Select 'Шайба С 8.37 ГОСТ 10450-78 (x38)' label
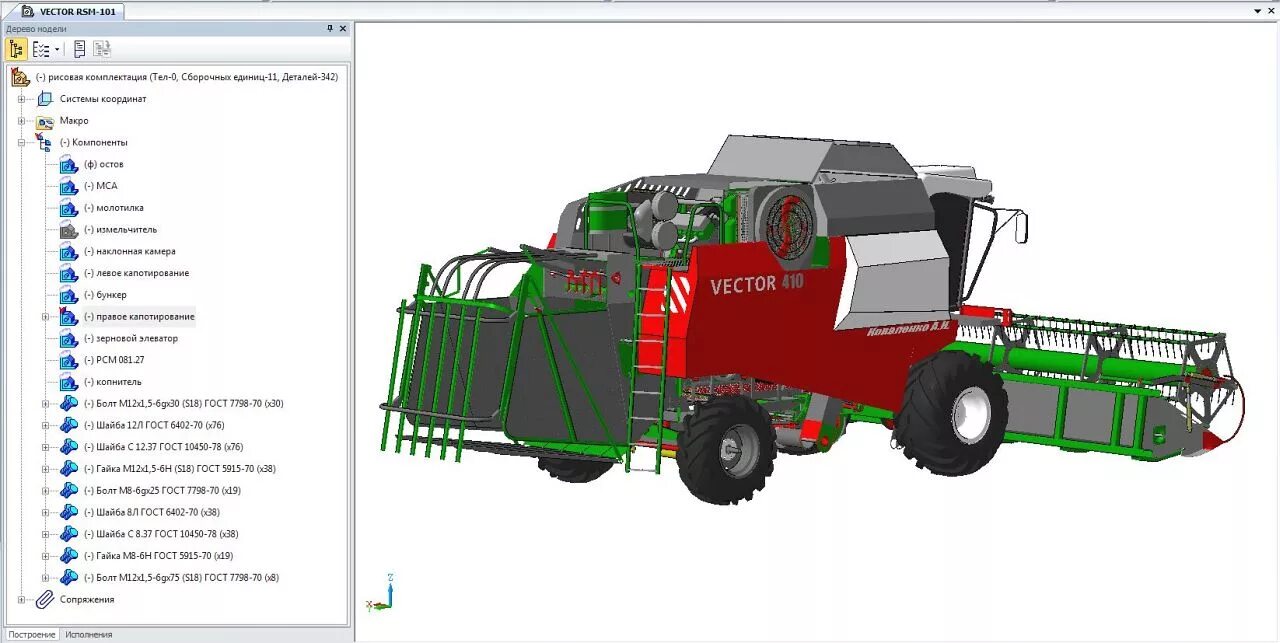The image size is (1280, 643). (161, 534)
